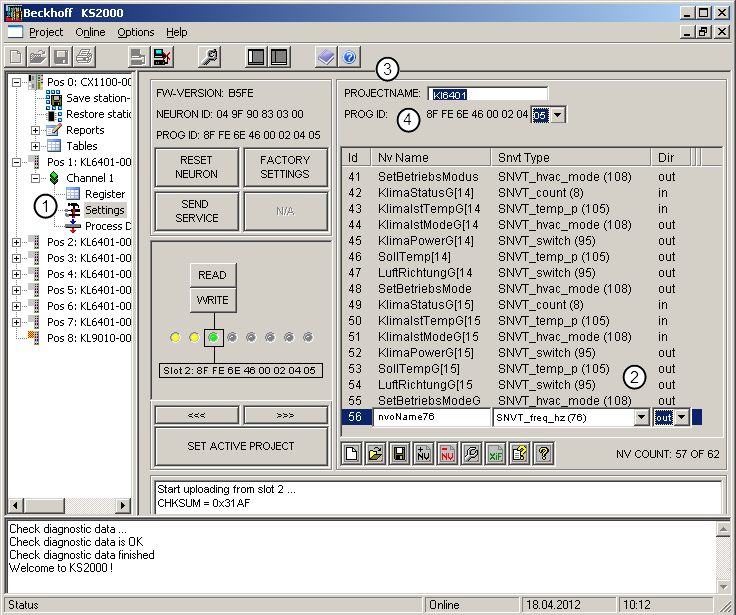This screenshot has height=615, width=736.
Task: Click the Print icon in main toolbar
Action: pyautogui.click(x=84, y=57)
